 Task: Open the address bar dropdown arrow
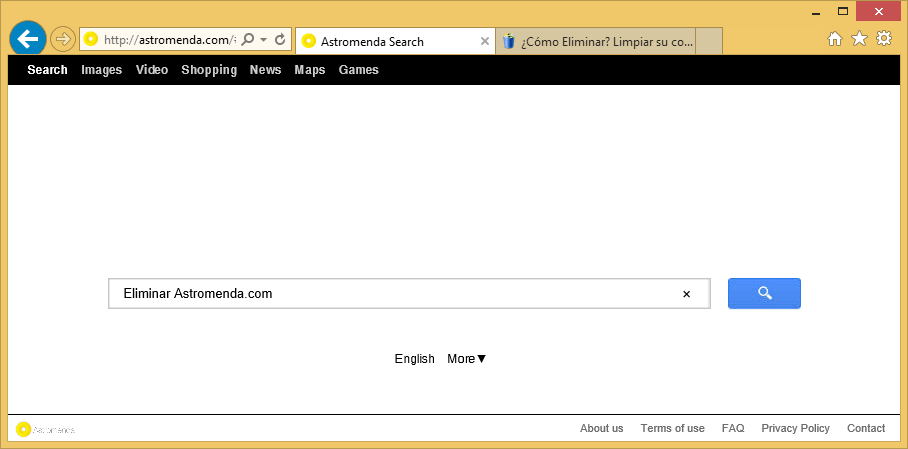point(263,39)
